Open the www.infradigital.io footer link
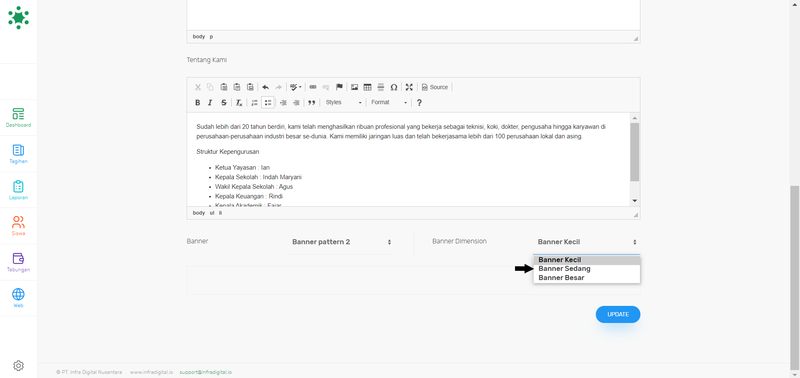Image resolution: width=800 pixels, height=378 pixels. (x=151, y=372)
